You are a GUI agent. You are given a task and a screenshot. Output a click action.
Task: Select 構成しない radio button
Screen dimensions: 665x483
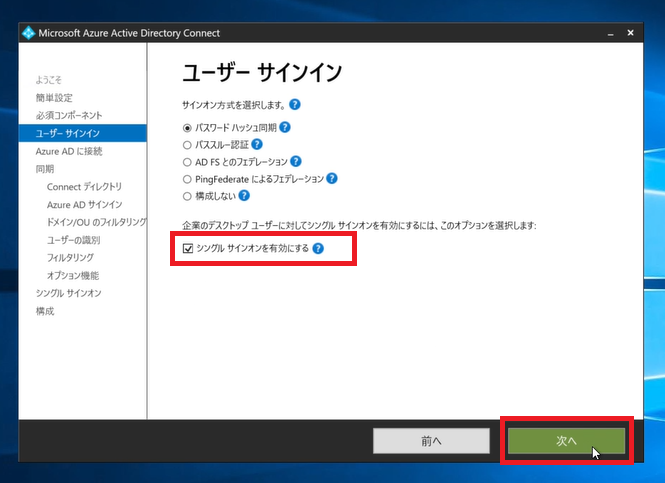pos(187,196)
